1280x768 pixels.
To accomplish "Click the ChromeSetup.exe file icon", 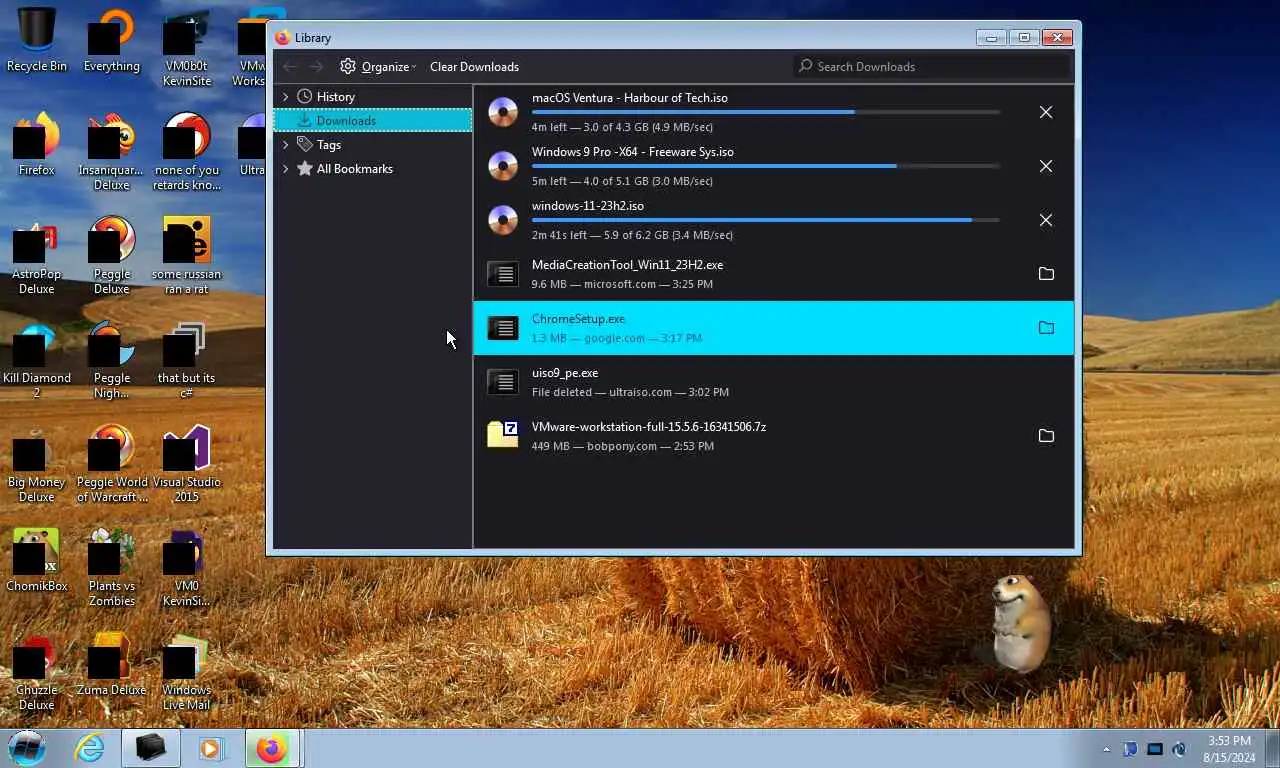I will coord(503,328).
